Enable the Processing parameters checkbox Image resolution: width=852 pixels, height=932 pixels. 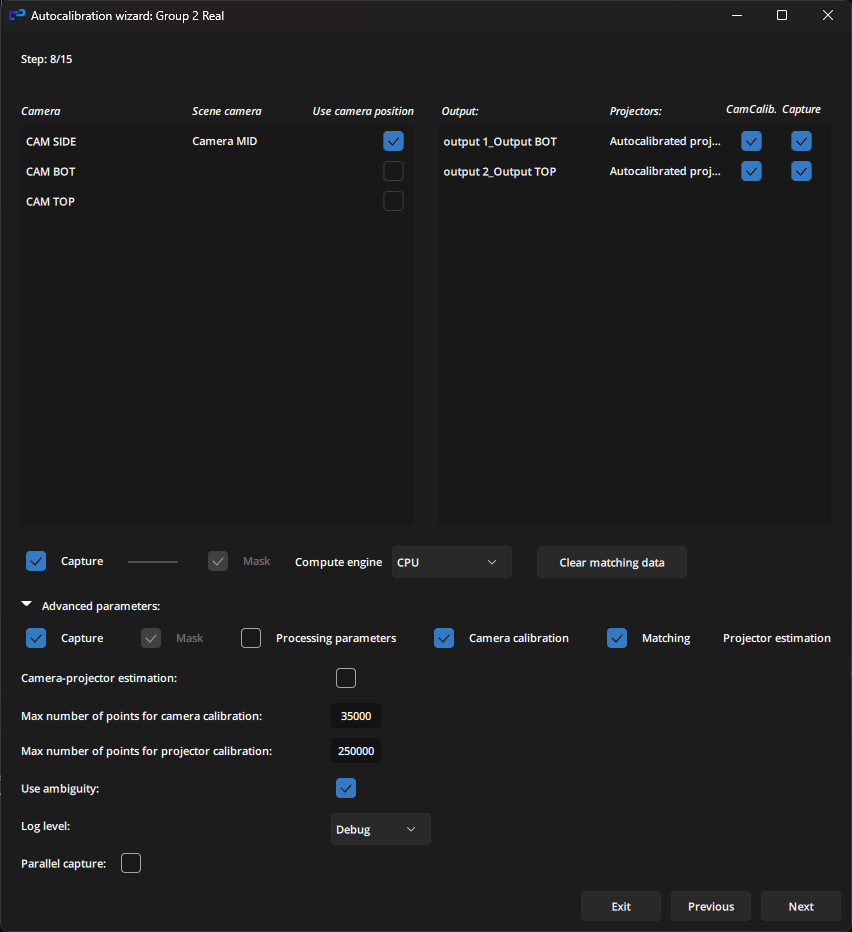[x=250, y=638]
